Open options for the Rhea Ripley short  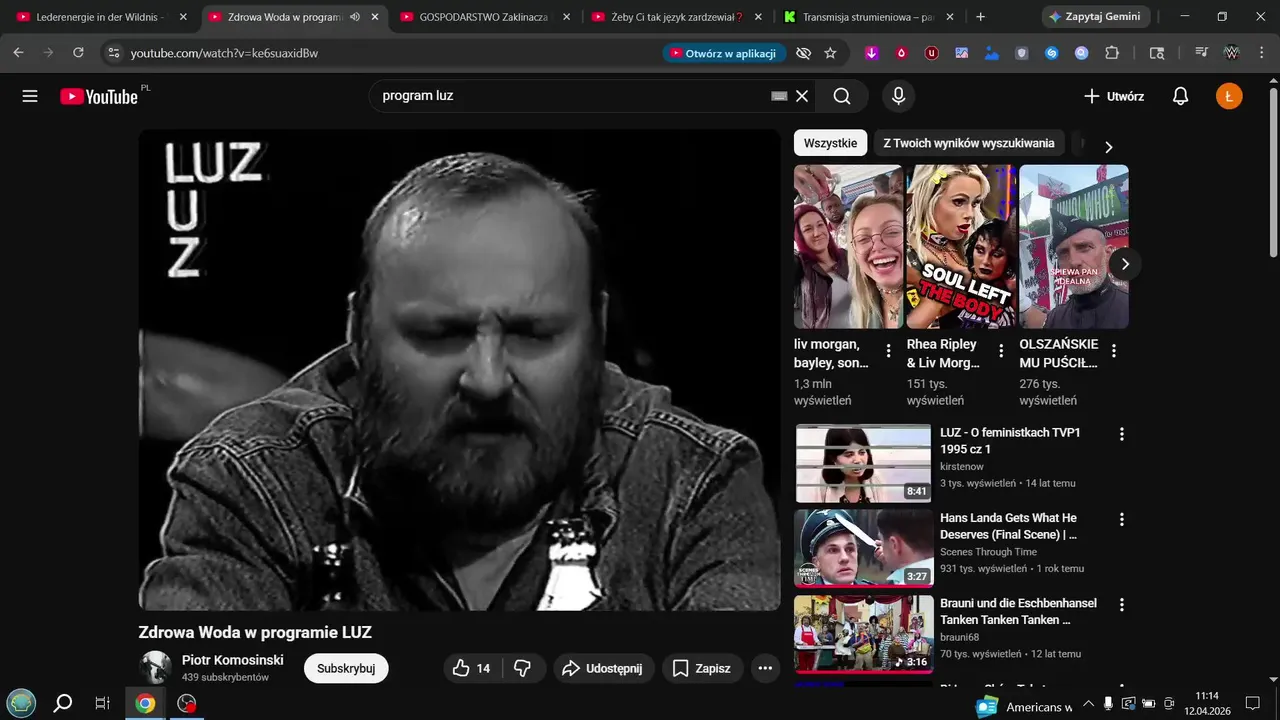(1001, 351)
